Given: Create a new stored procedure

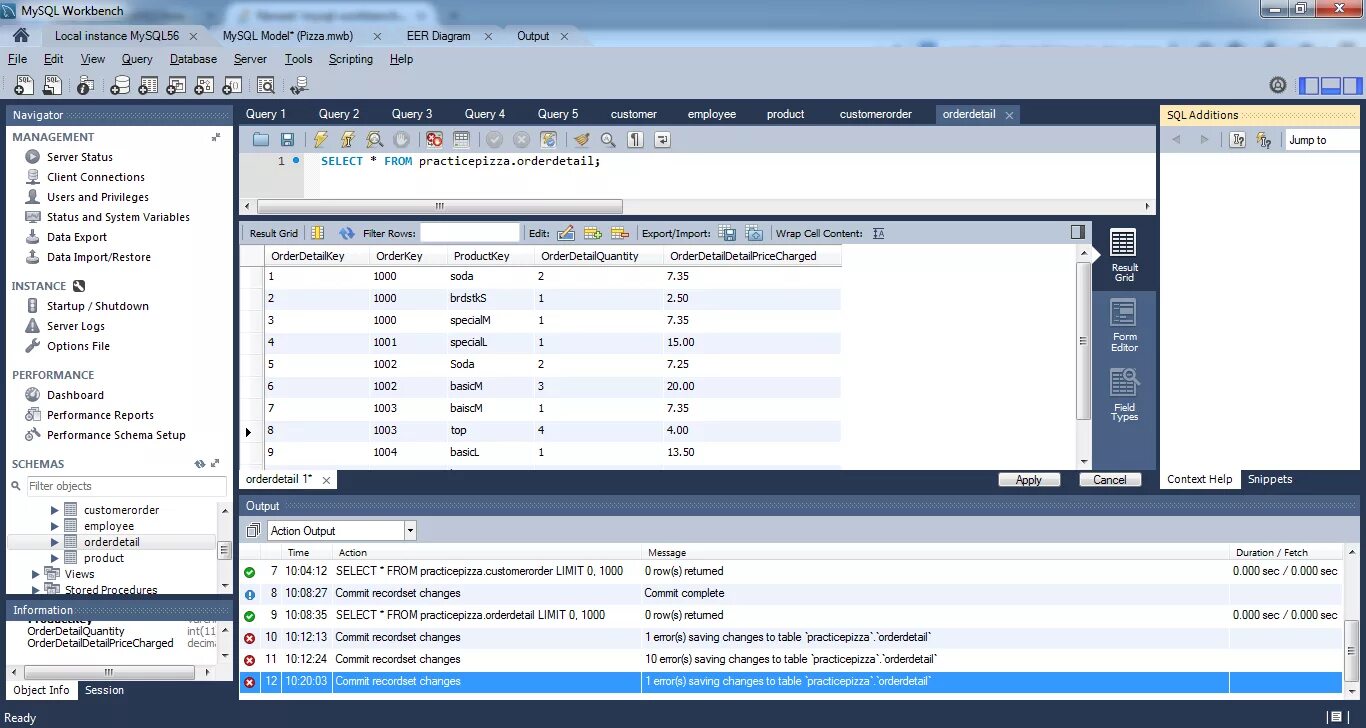Looking at the screenshot, I should pyautogui.click(x=204, y=85).
